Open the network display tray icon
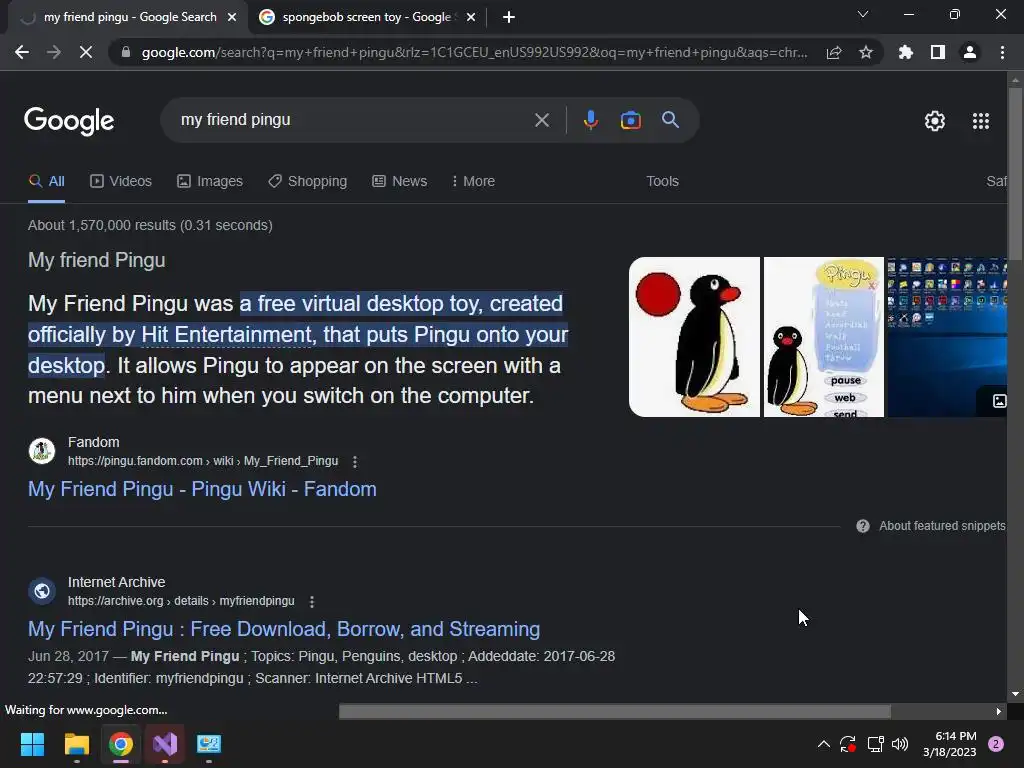 coord(875,744)
